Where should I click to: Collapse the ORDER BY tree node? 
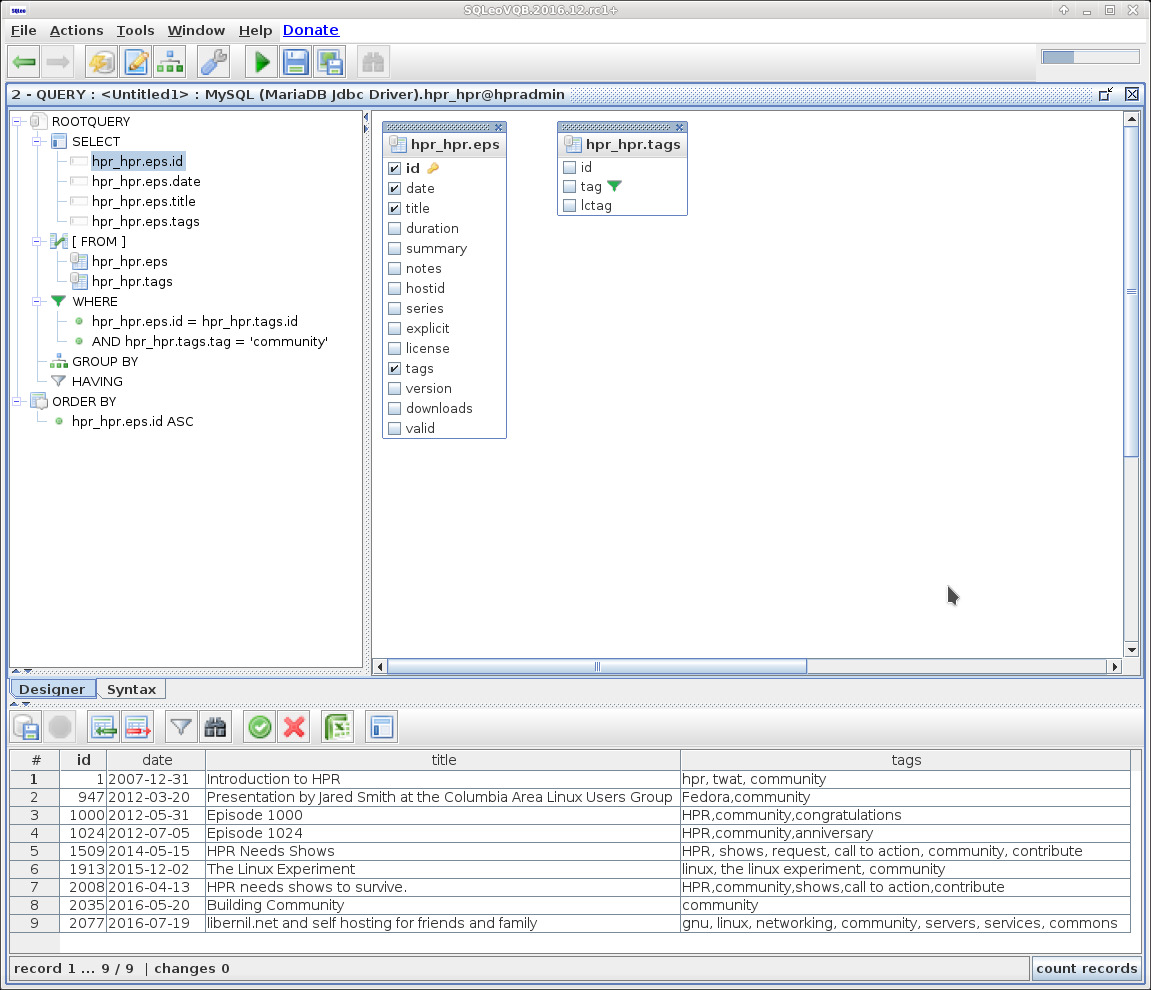click(18, 401)
